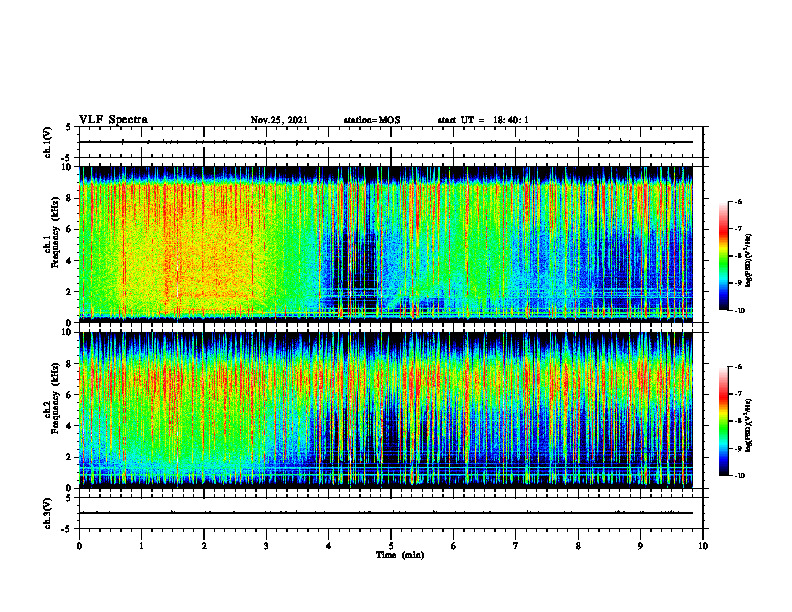Image resolution: width=792 pixels, height=612 pixels.
Task: Click the ch.2 PSD color scale bar
Action: 724,421
